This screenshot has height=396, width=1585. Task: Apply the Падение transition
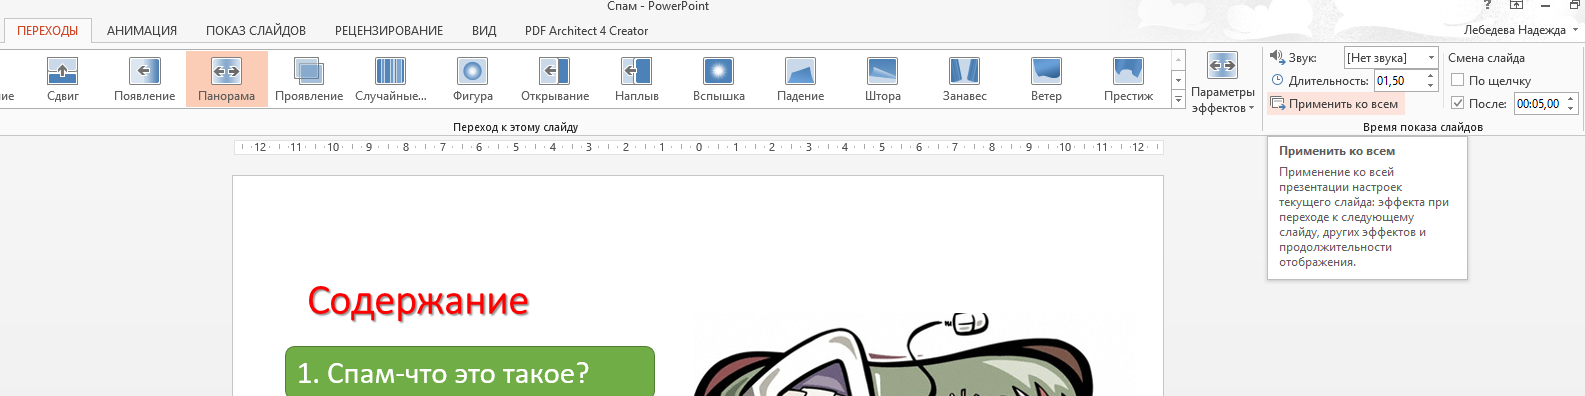click(801, 79)
